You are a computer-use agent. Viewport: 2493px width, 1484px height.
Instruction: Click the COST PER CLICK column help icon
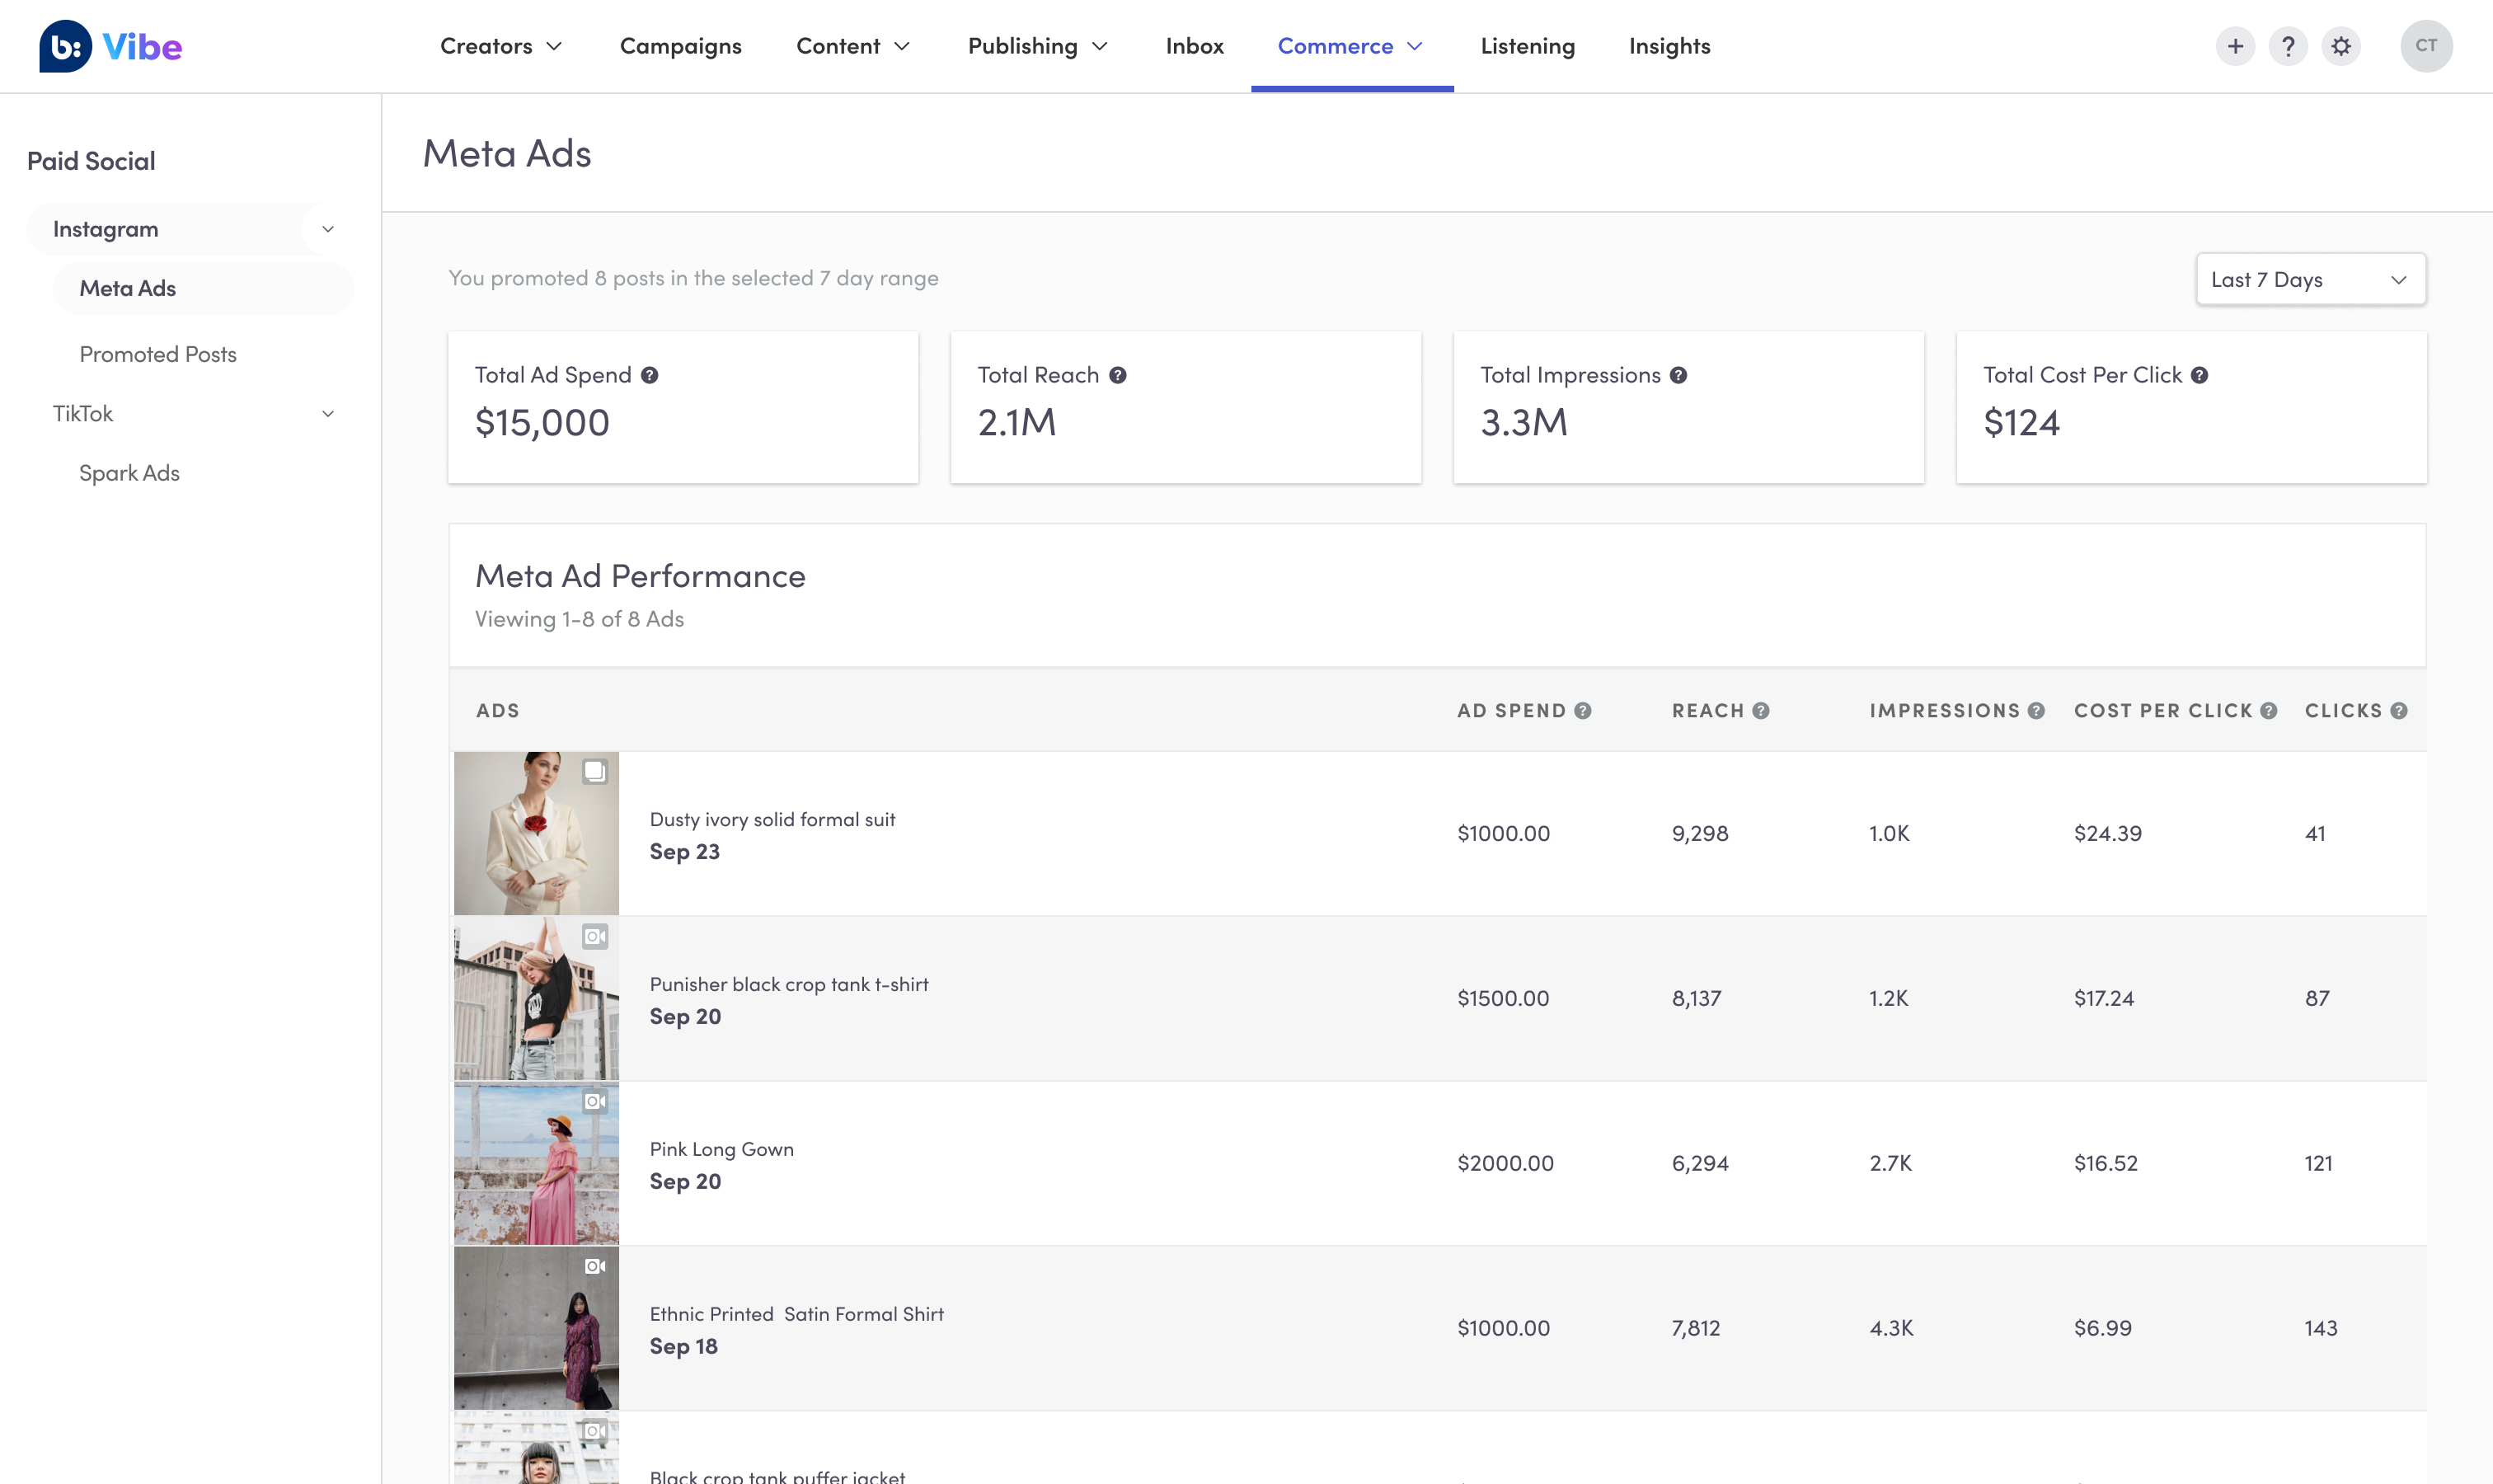2269,711
